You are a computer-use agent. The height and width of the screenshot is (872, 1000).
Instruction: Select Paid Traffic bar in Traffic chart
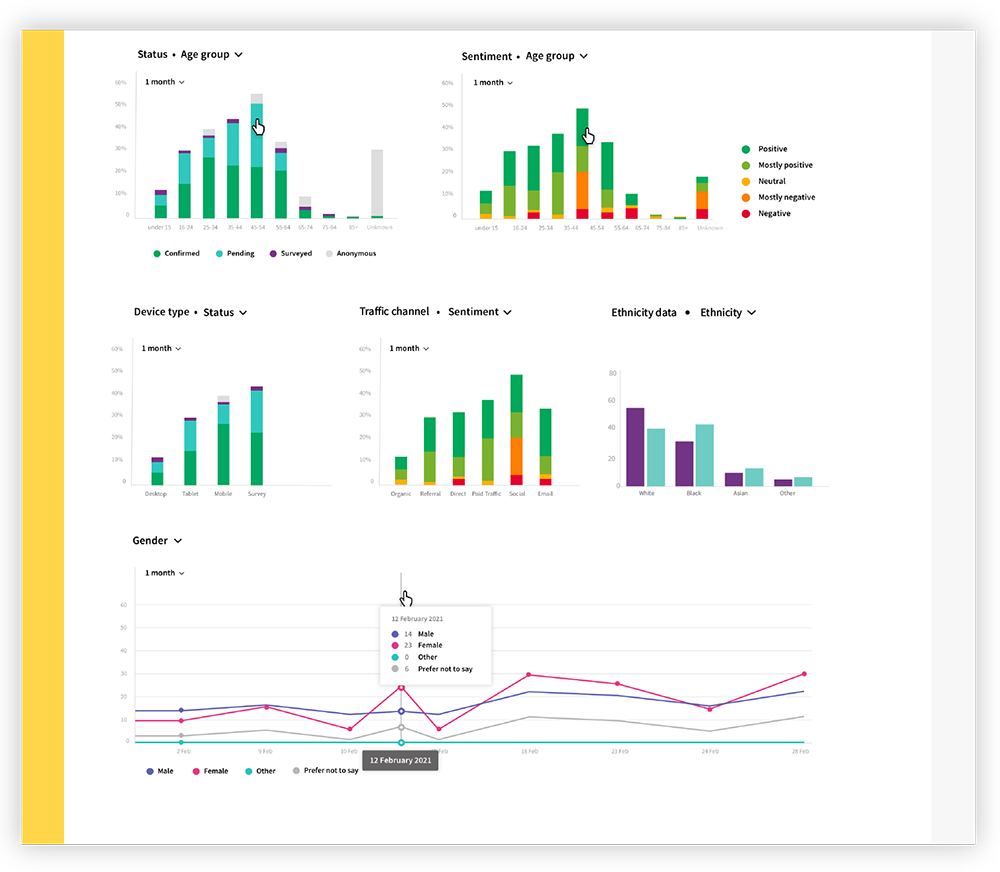tap(488, 443)
